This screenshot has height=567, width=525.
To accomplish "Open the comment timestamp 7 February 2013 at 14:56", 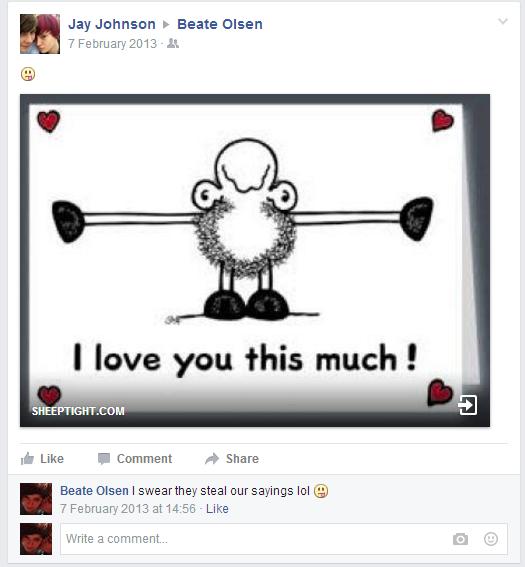I will [128, 509].
